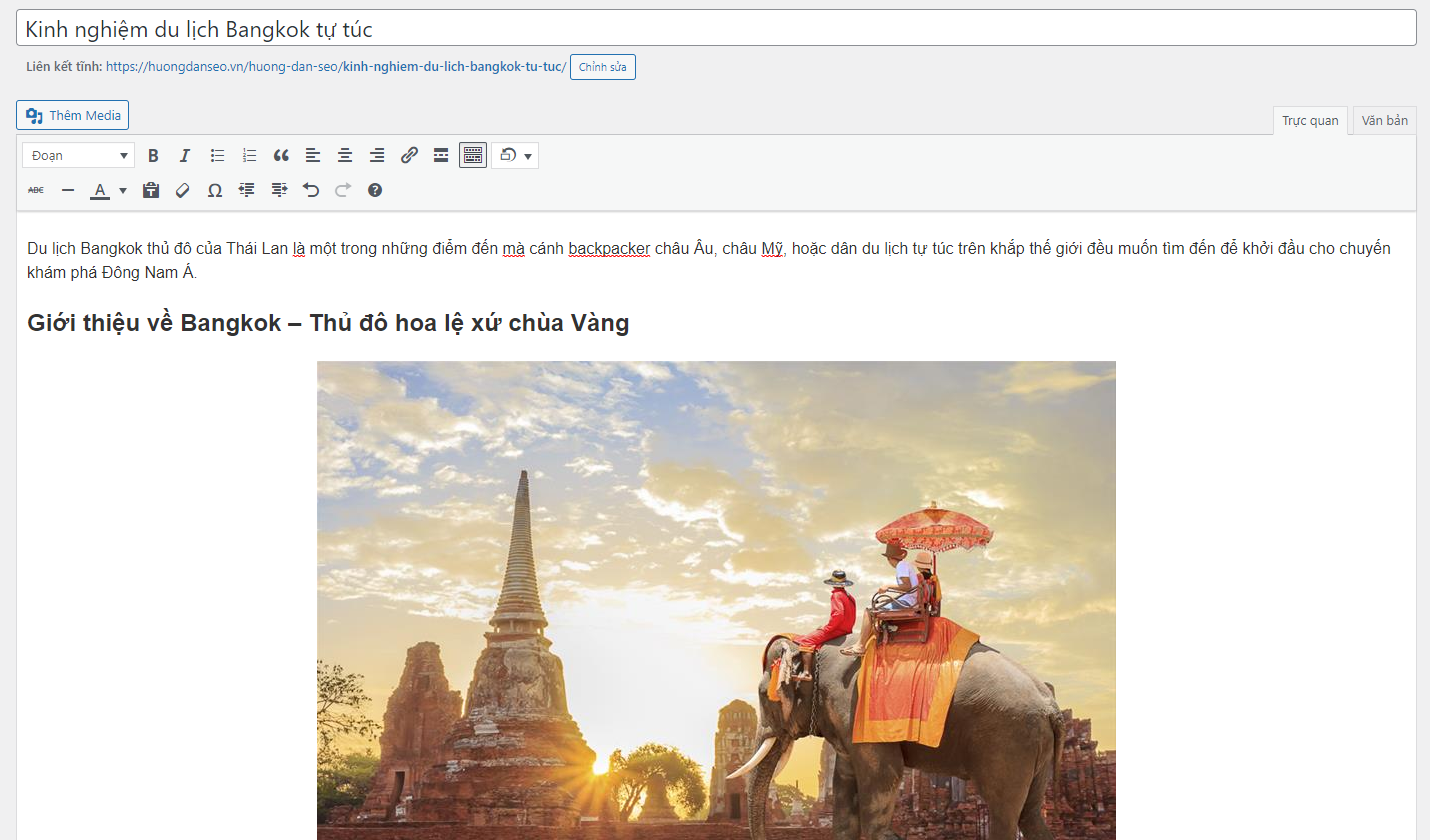
Task: Toggle italic formatting
Action: click(185, 155)
